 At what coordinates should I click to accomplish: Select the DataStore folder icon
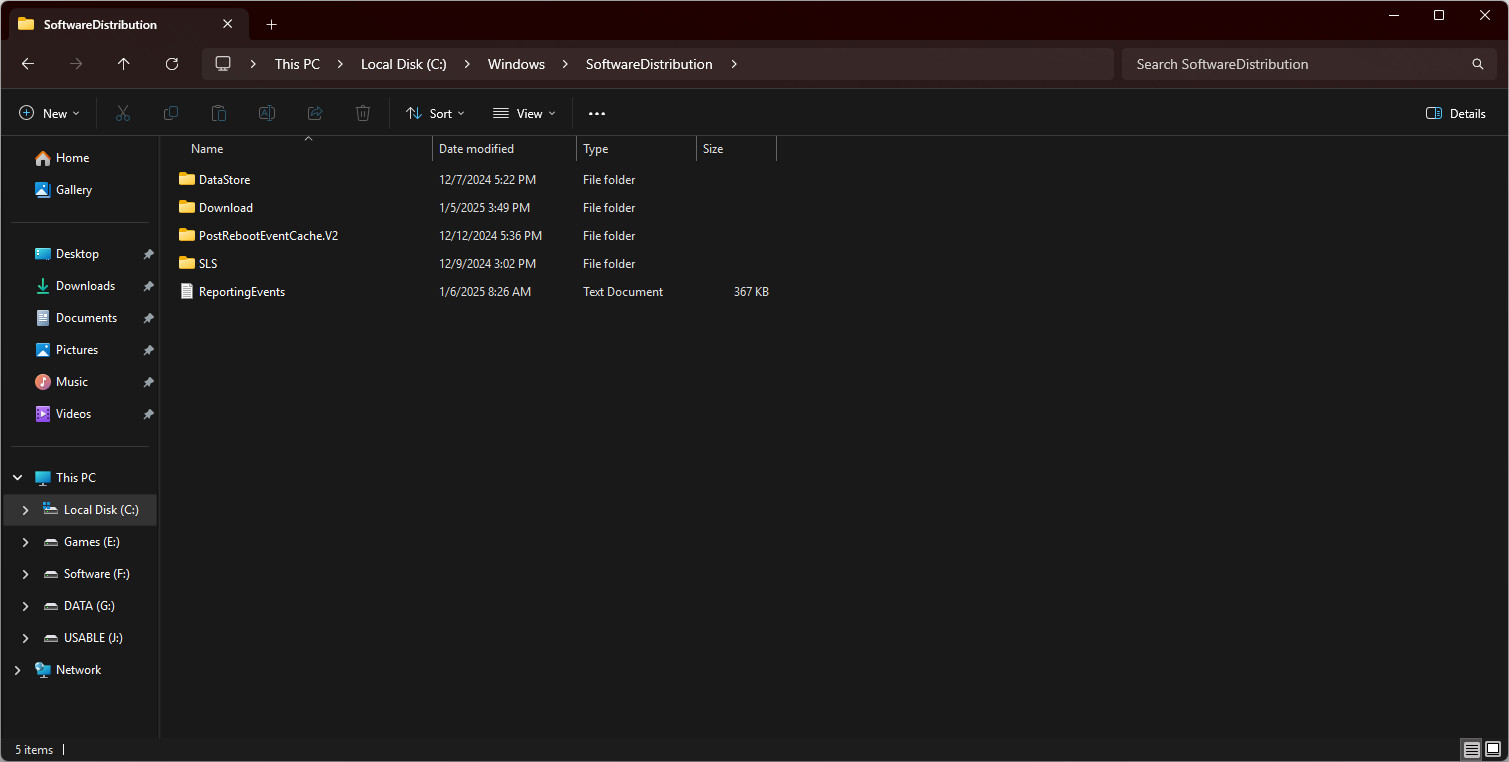click(x=186, y=179)
